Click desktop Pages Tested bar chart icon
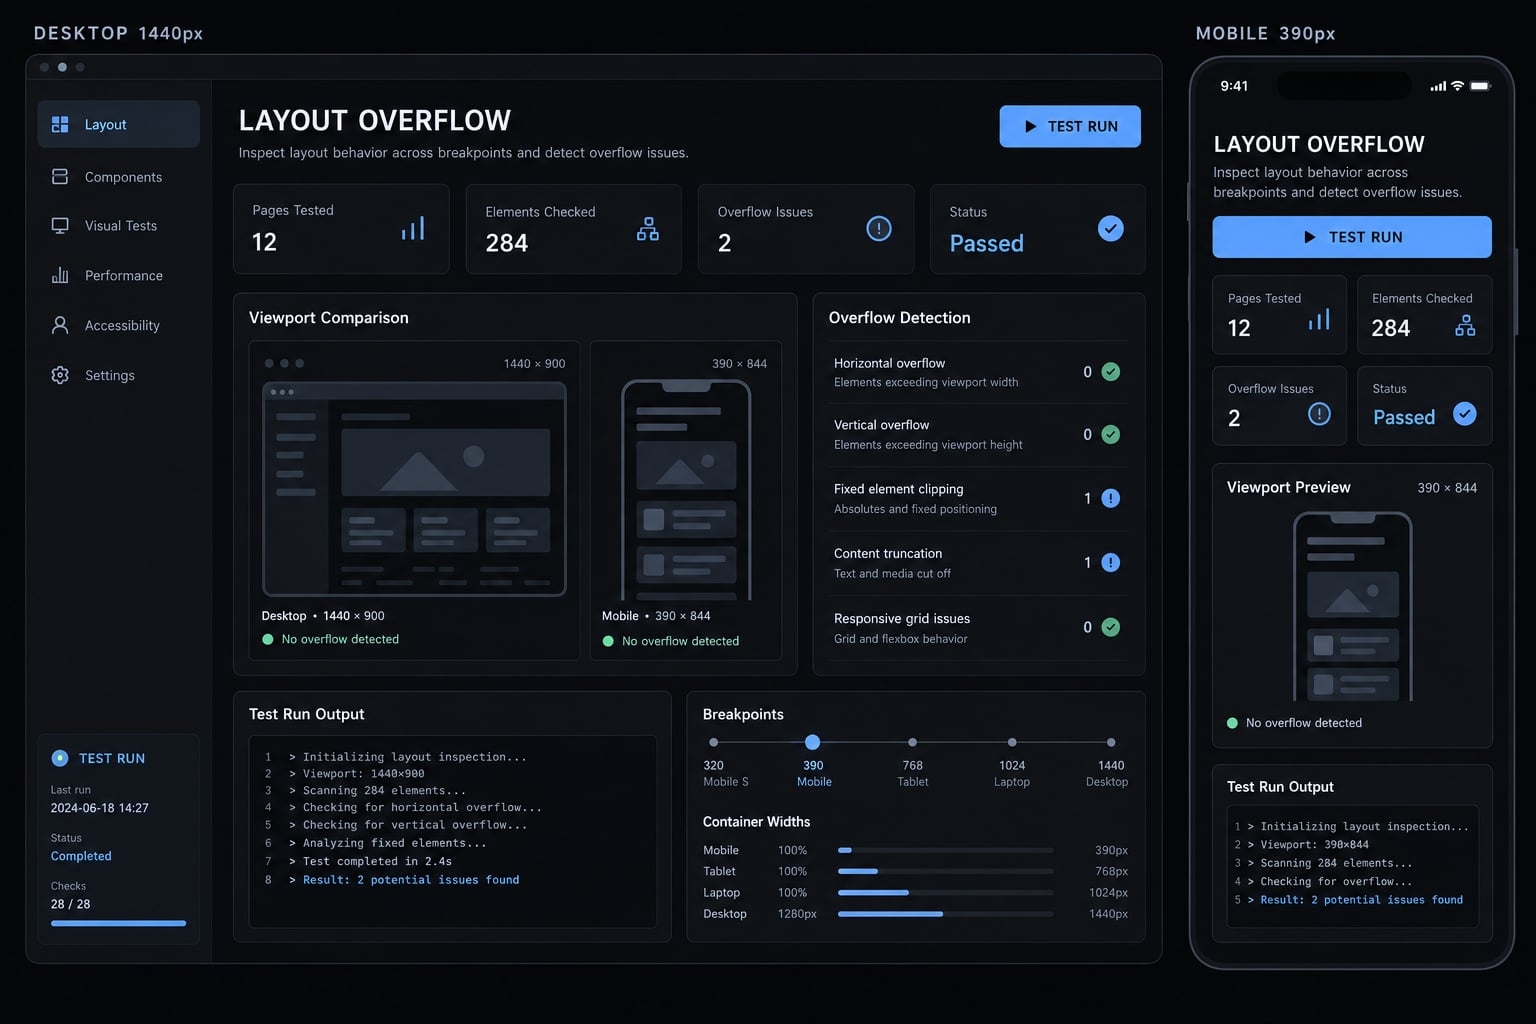The width and height of the screenshot is (1536, 1024). pos(413,229)
